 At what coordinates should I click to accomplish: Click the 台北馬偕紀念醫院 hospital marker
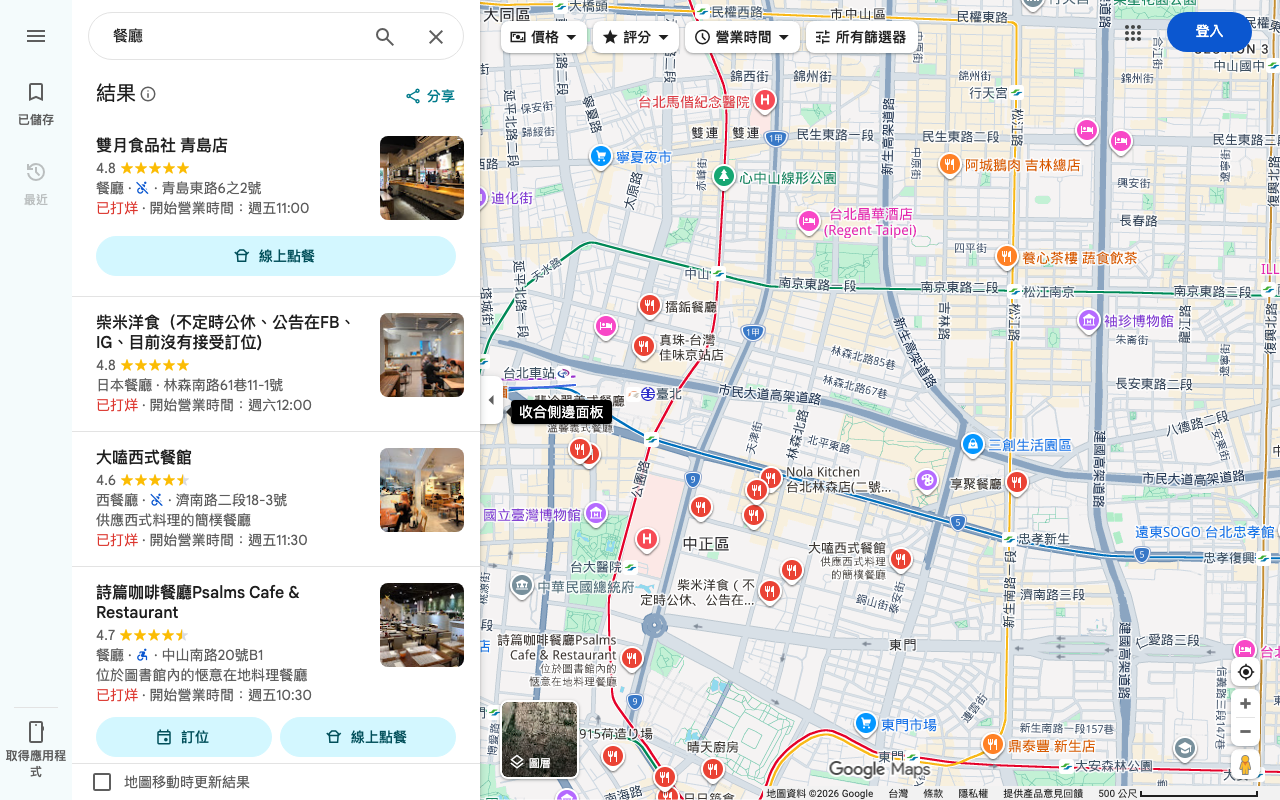pyautogui.click(x=765, y=100)
